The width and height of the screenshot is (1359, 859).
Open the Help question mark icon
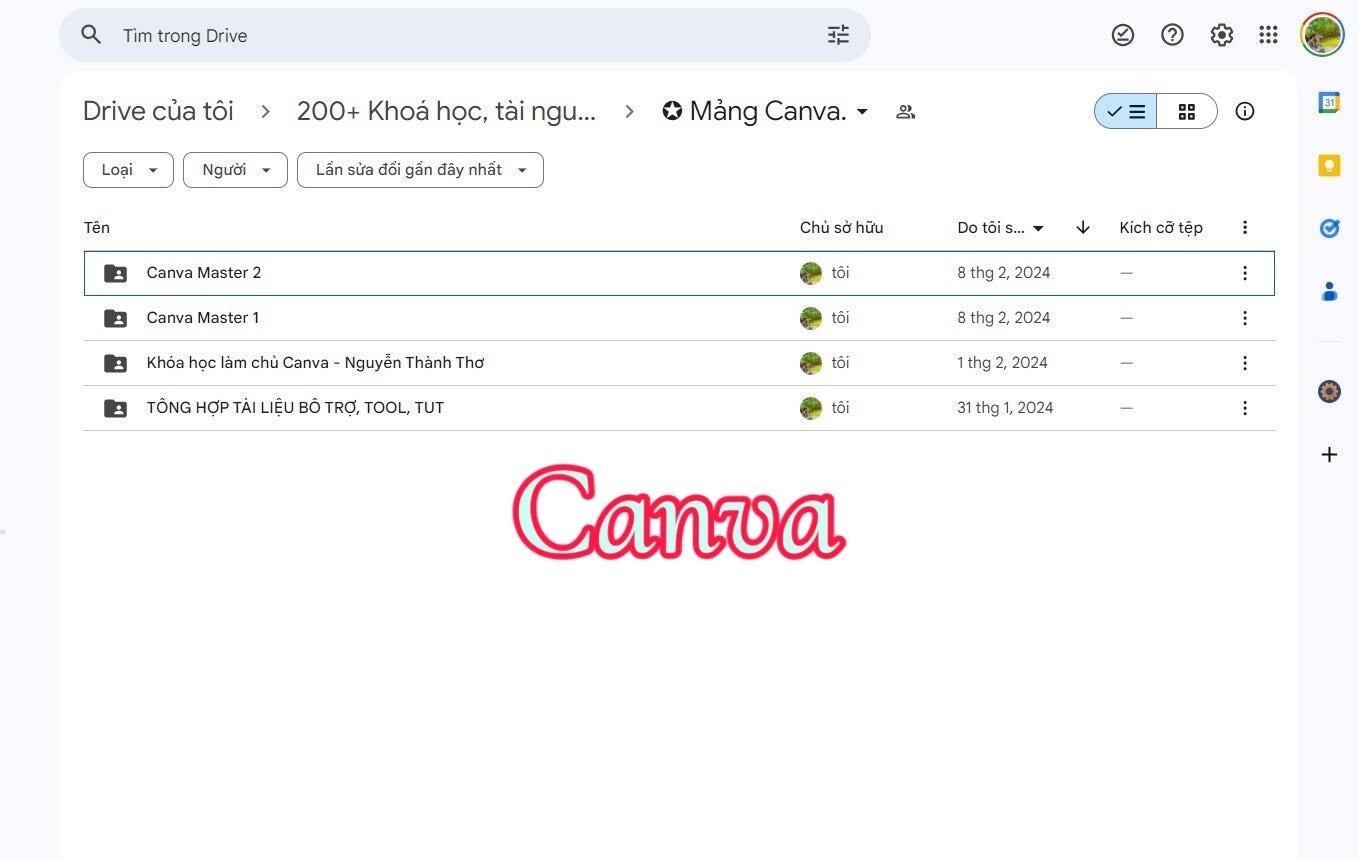coord(1172,35)
